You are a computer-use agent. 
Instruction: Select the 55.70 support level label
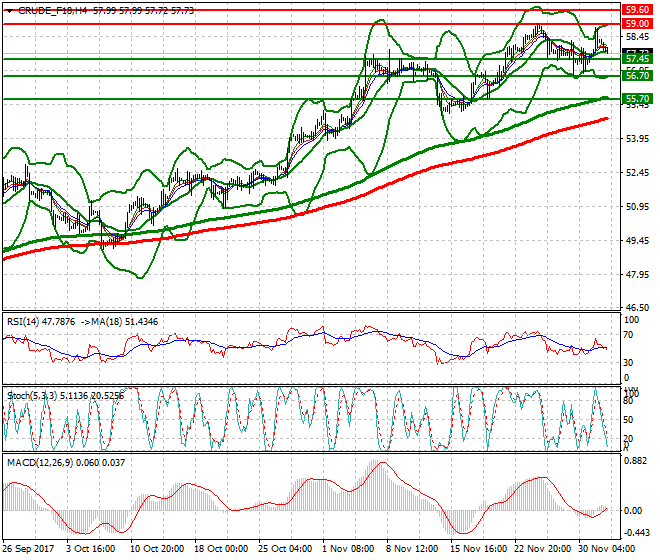(637, 99)
